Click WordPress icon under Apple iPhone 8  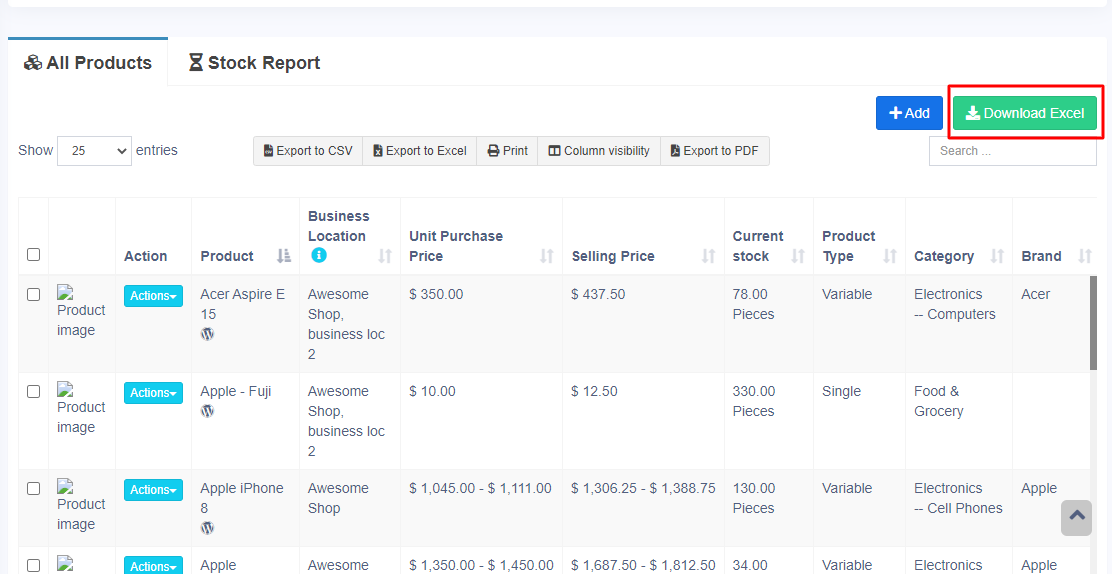[x=207, y=528]
